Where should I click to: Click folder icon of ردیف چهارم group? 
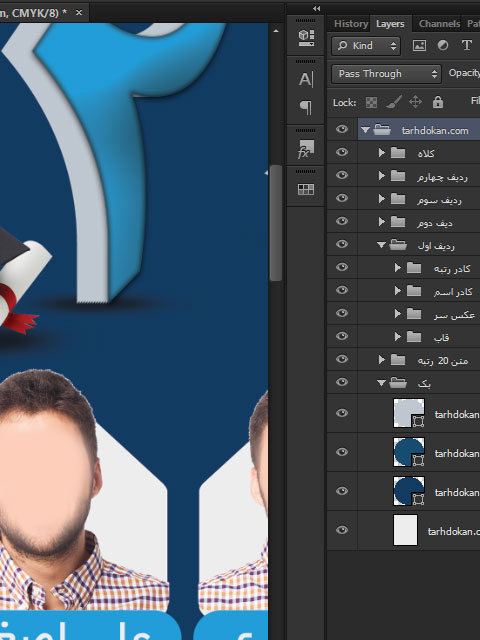[x=398, y=176]
